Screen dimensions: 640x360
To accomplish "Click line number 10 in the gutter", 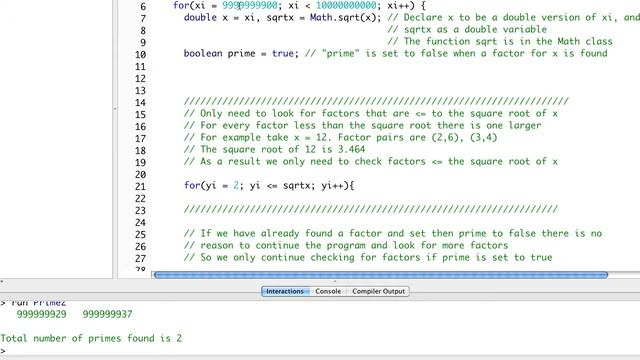I will click(x=140, y=55).
